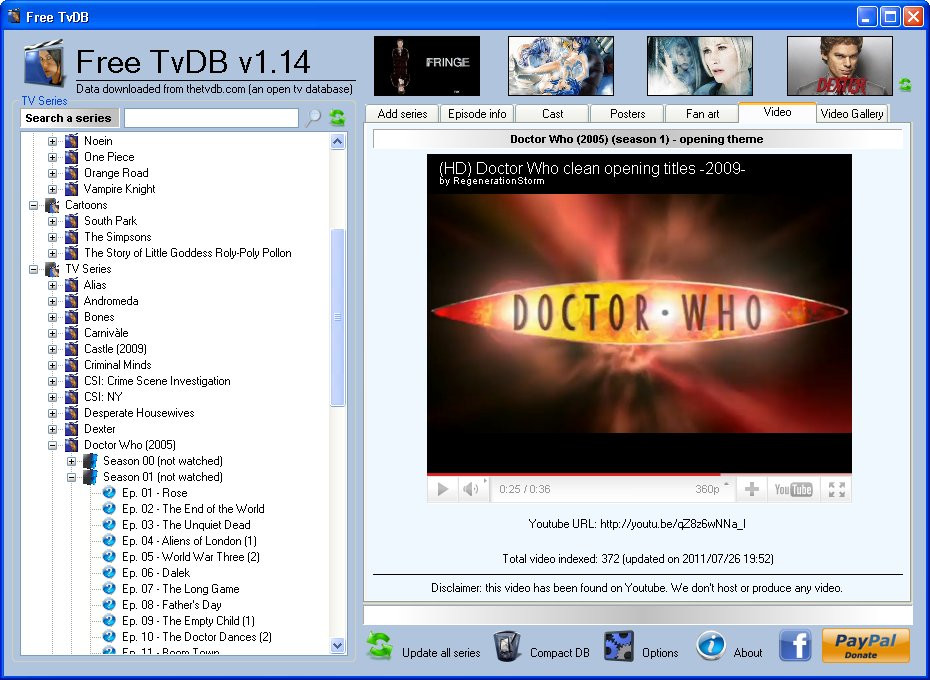Click the Options gears icon
The height and width of the screenshot is (680, 930).
pos(619,646)
